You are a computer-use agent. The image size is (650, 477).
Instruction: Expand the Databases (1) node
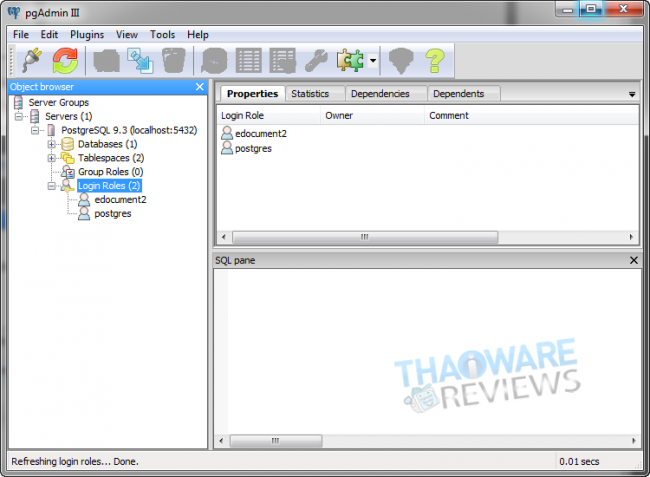click(52, 144)
